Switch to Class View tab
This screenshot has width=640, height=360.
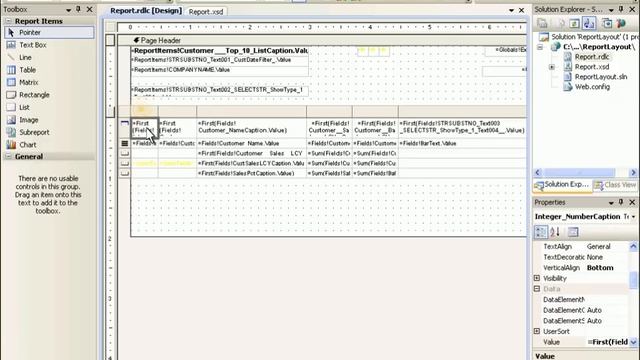click(616, 185)
